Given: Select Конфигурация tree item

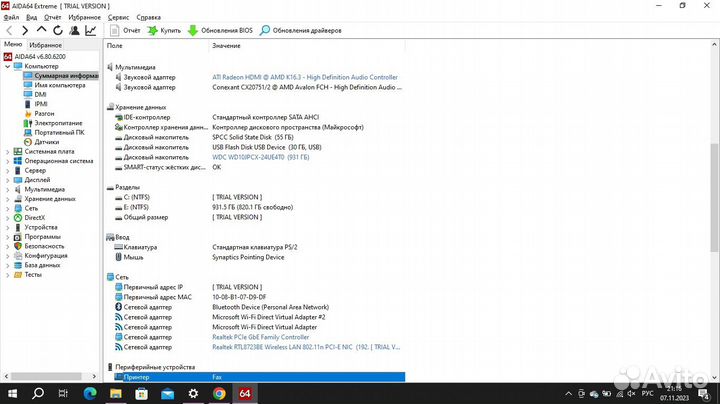Looking at the screenshot, I should pos(40,256).
